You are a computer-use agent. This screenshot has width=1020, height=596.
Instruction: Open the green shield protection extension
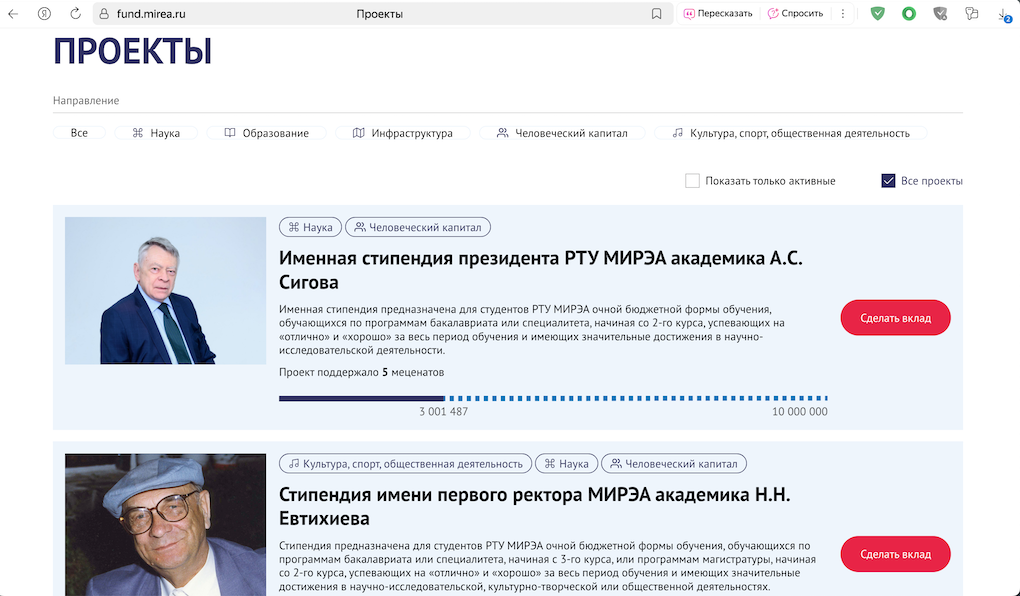(x=878, y=14)
